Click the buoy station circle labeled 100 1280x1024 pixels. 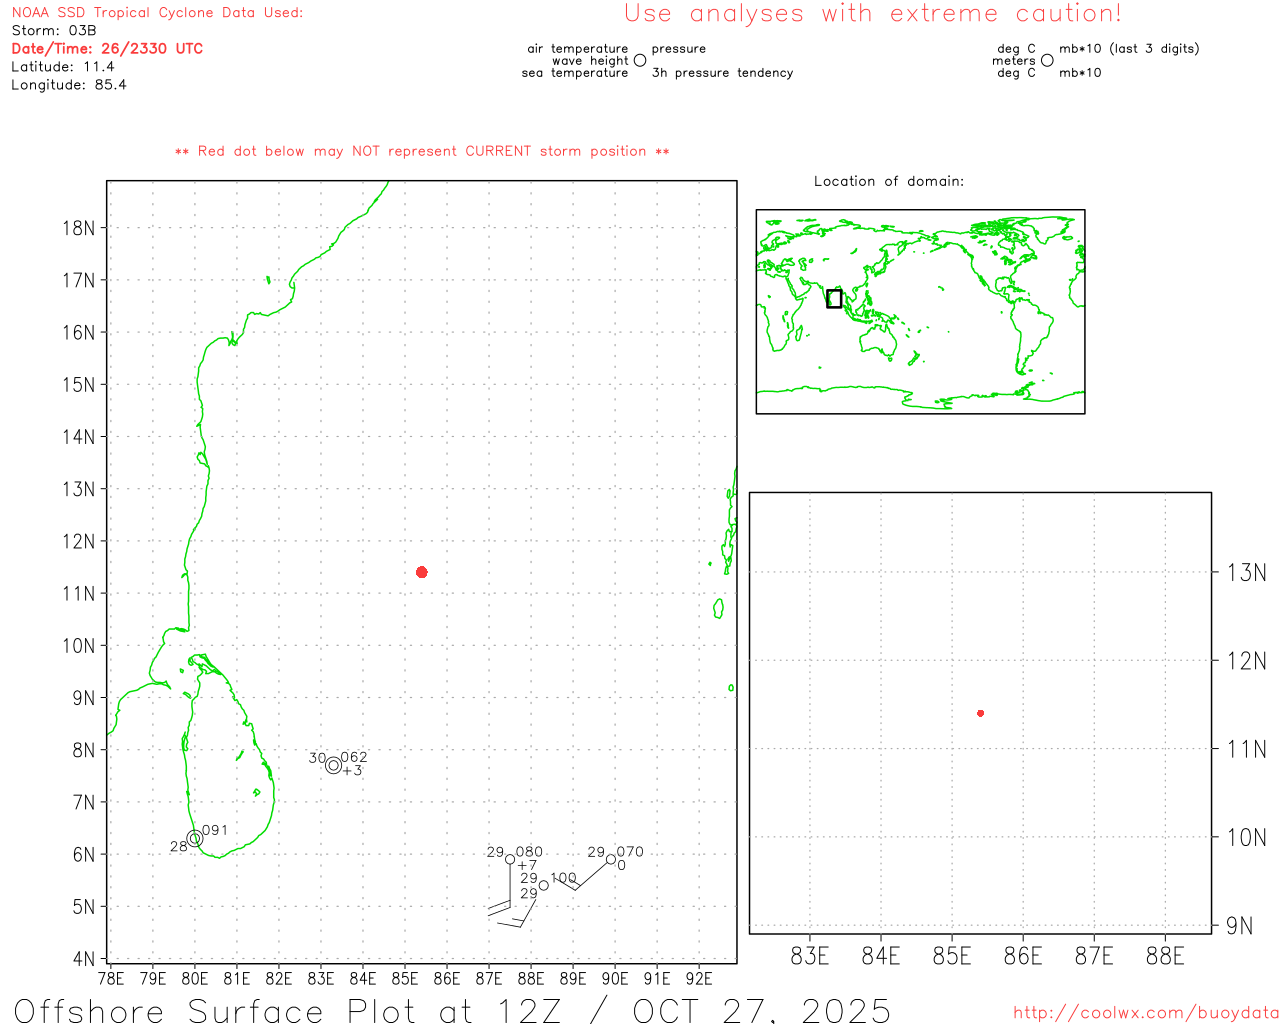[544, 885]
